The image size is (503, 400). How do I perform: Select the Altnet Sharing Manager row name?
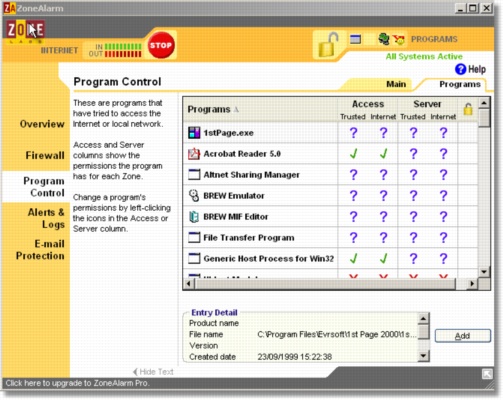click(x=252, y=175)
